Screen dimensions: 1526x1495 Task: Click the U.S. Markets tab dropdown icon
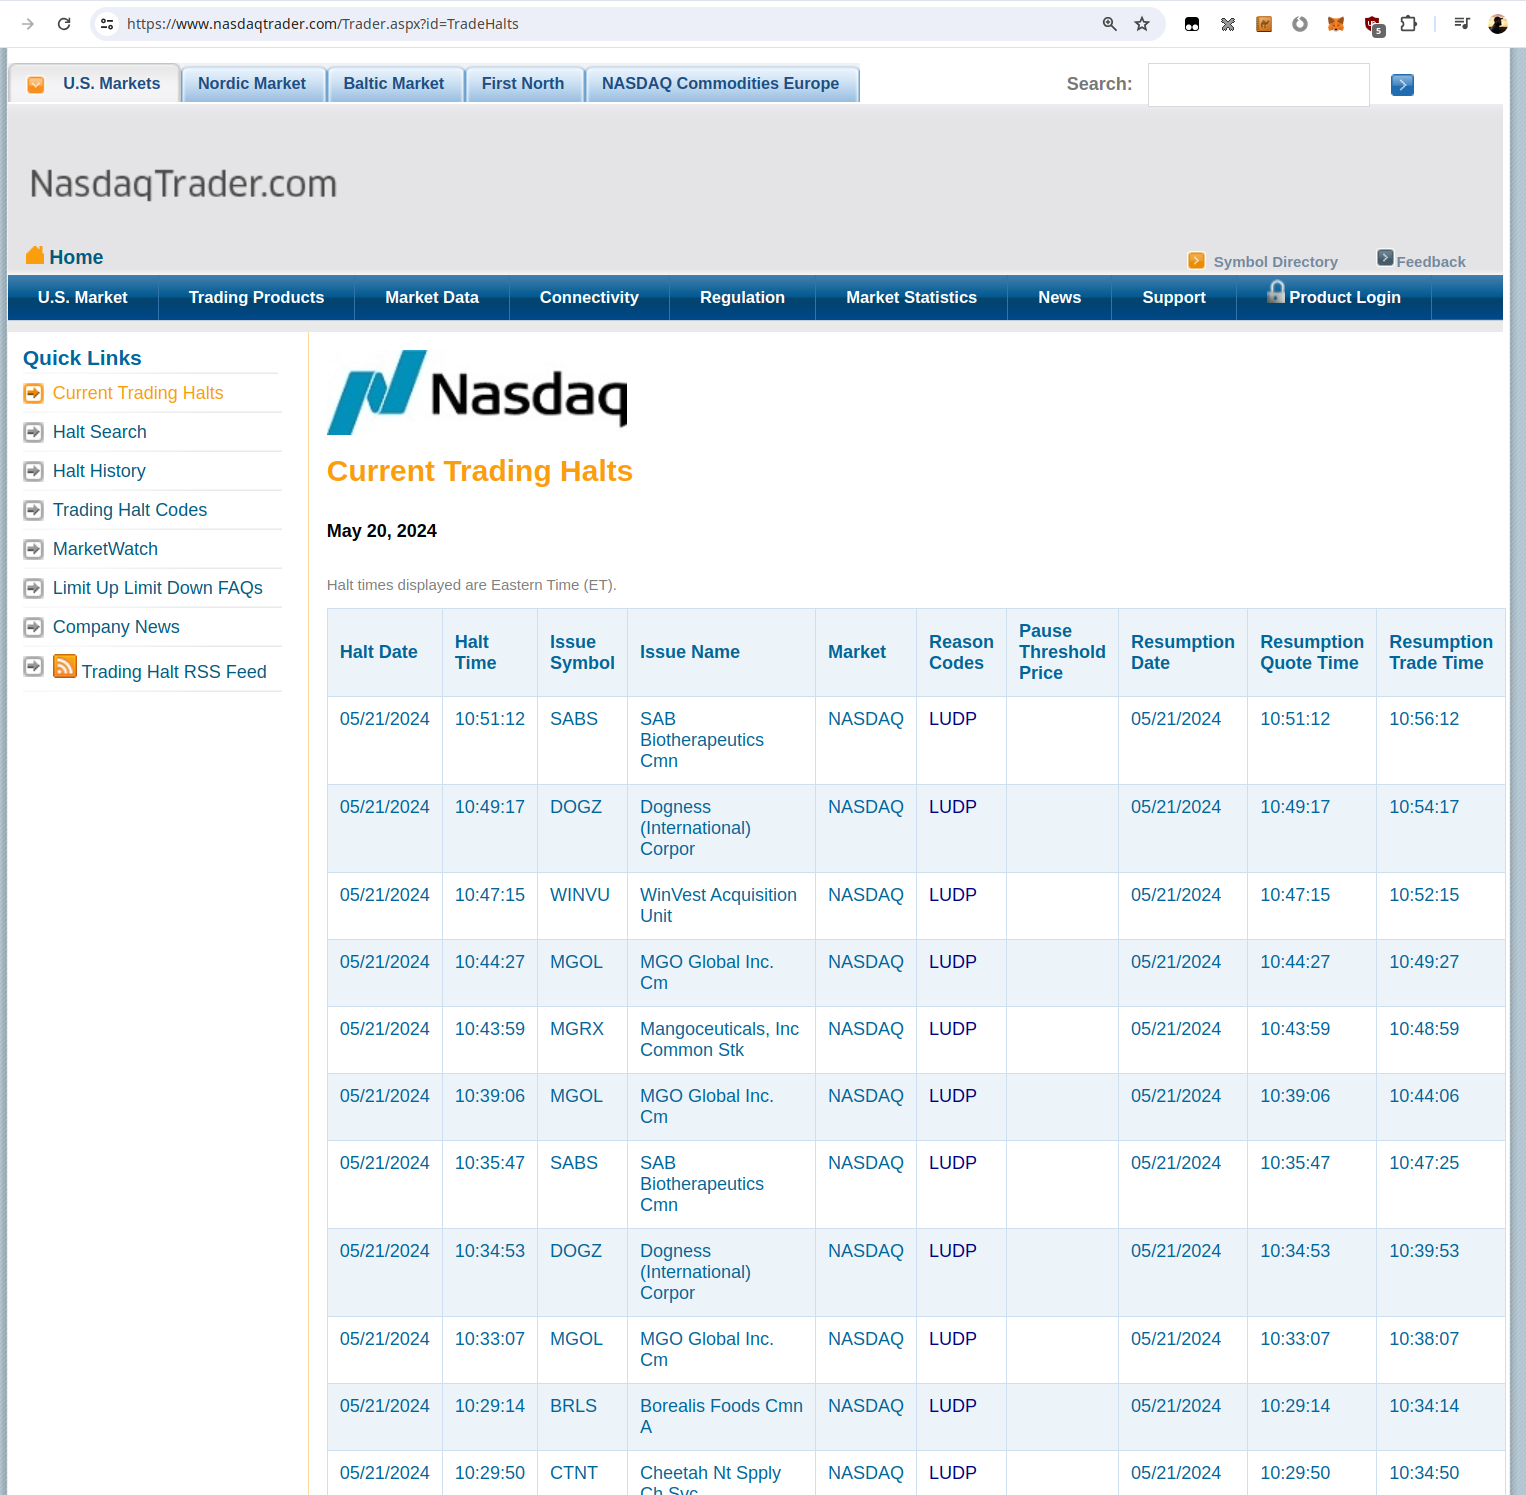pos(36,85)
